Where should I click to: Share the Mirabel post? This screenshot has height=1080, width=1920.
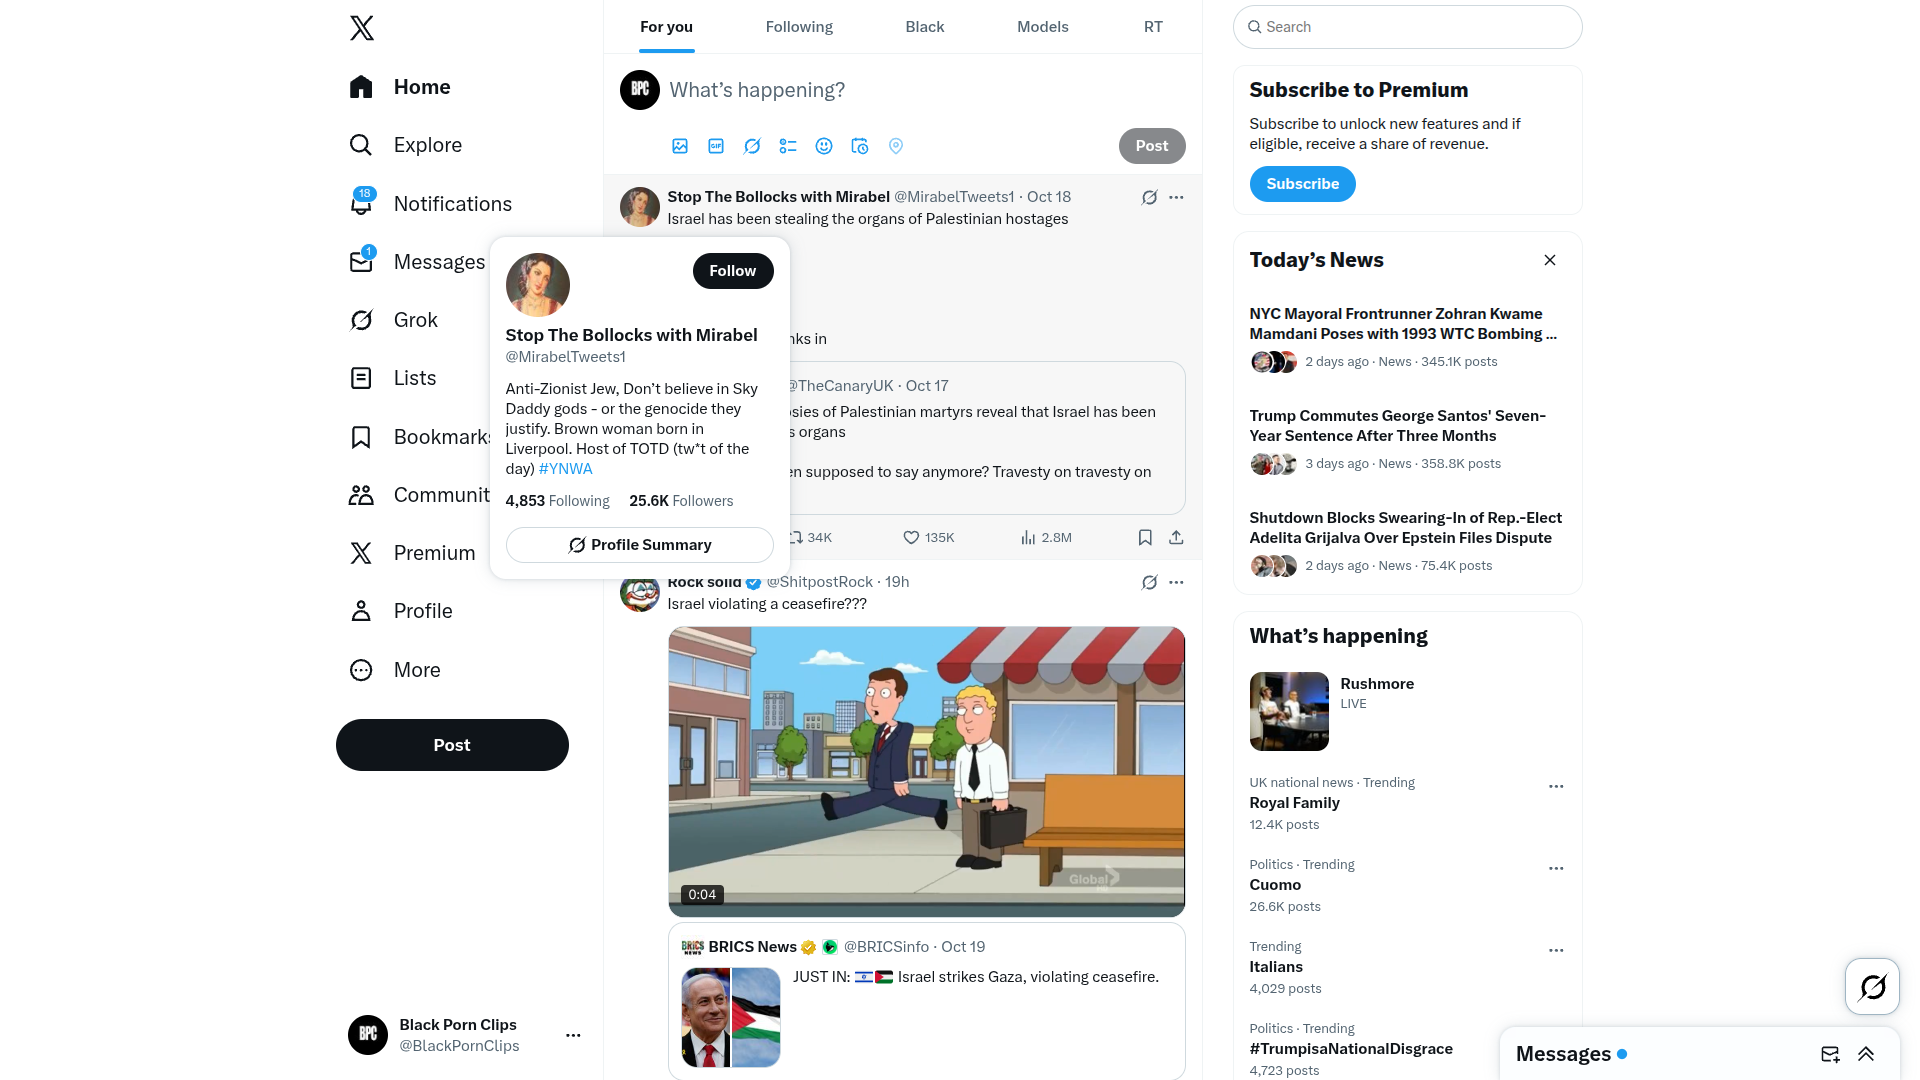pyautogui.click(x=1176, y=538)
